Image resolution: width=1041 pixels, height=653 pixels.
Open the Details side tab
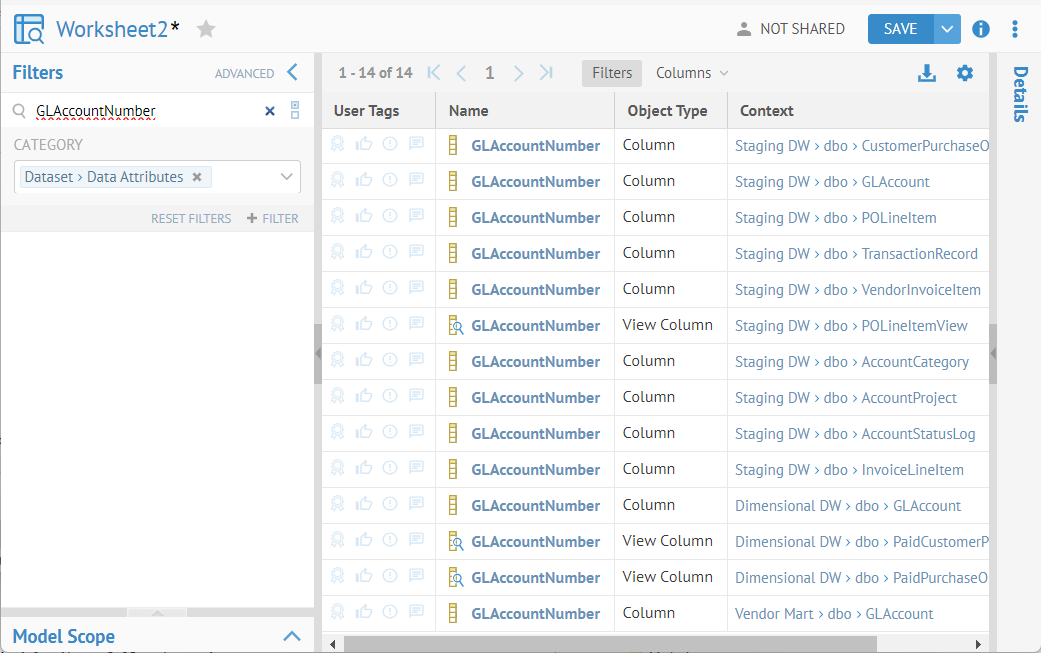[x=1020, y=95]
